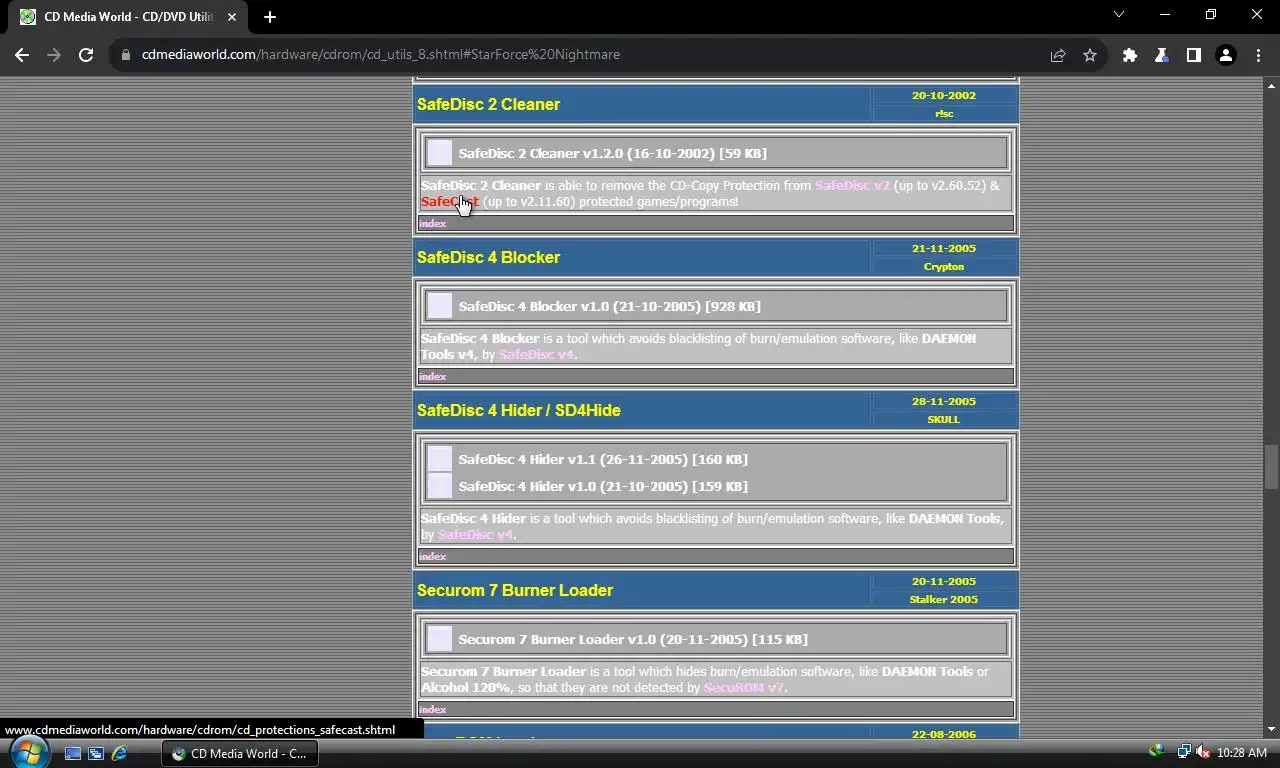Share this page via address bar icon

coord(1058,55)
